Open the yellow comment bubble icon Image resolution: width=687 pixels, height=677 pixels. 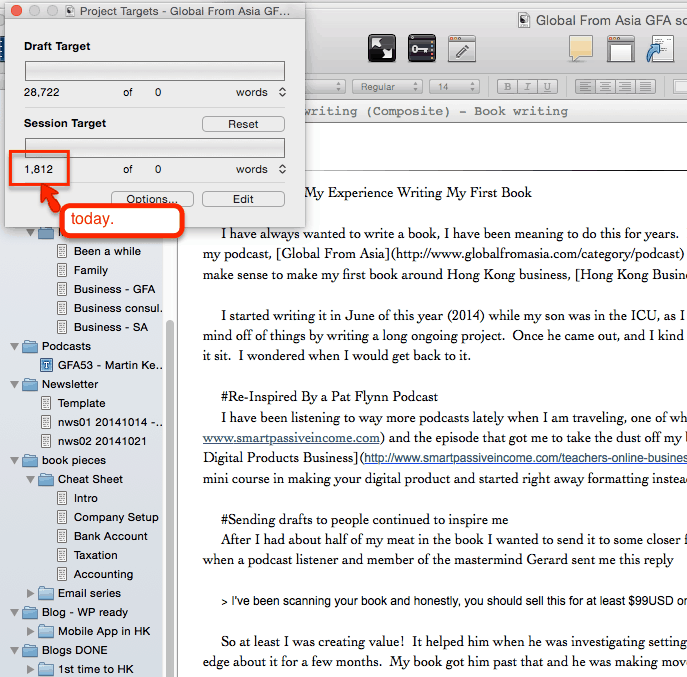pyautogui.click(x=581, y=49)
